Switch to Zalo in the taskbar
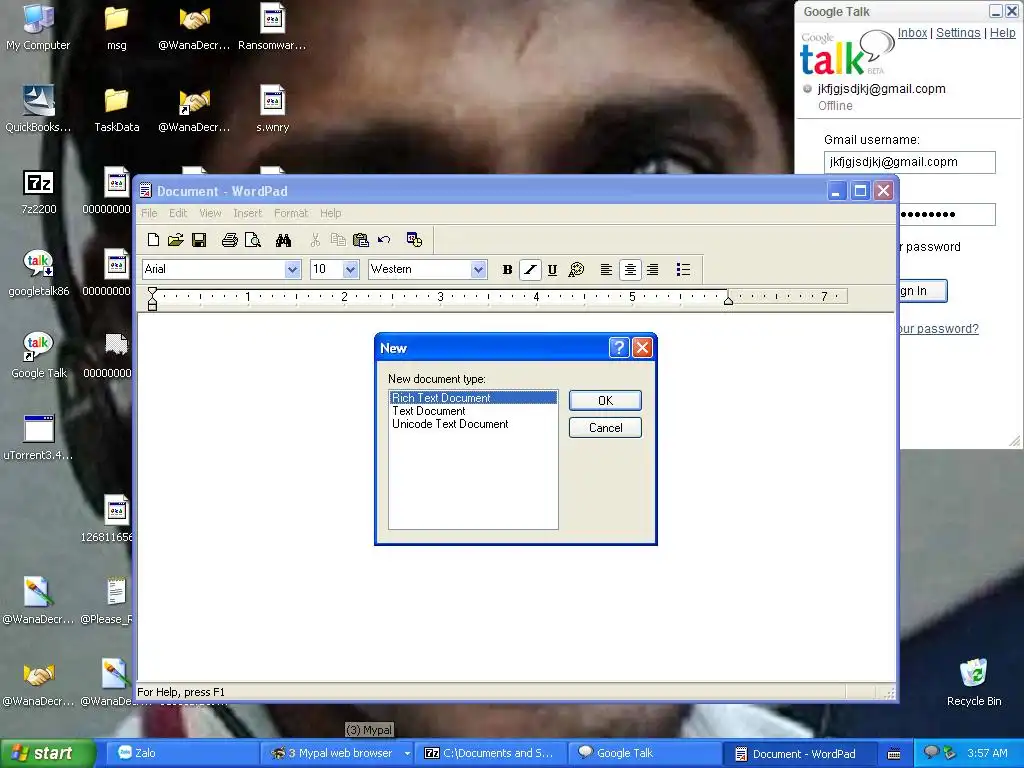 pyautogui.click(x=181, y=753)
